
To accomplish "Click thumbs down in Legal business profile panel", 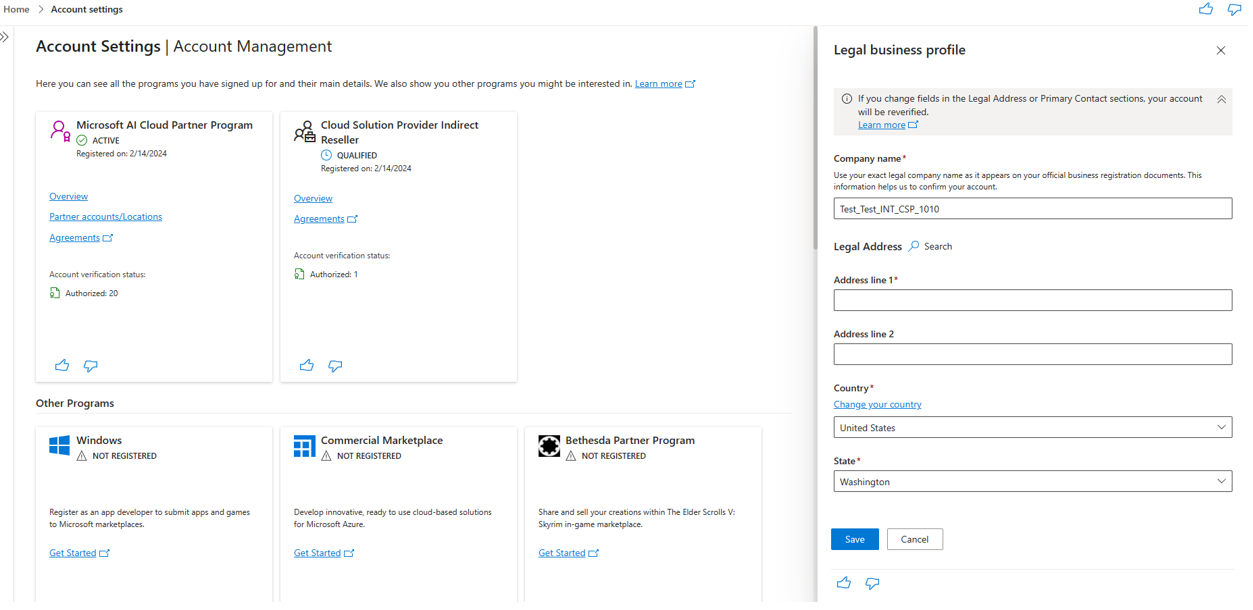I will [x=872, y=583].
